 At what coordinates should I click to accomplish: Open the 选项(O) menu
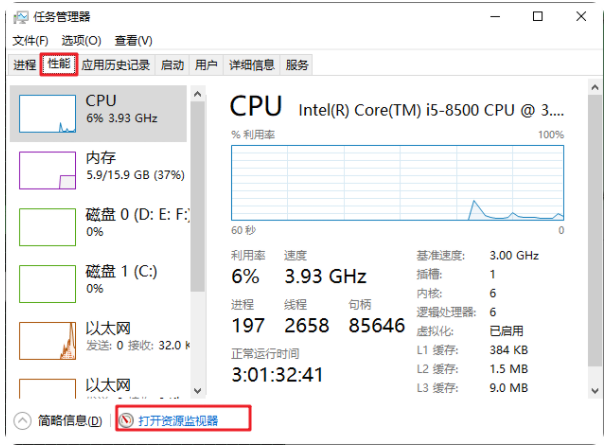(x=81, y=41)
